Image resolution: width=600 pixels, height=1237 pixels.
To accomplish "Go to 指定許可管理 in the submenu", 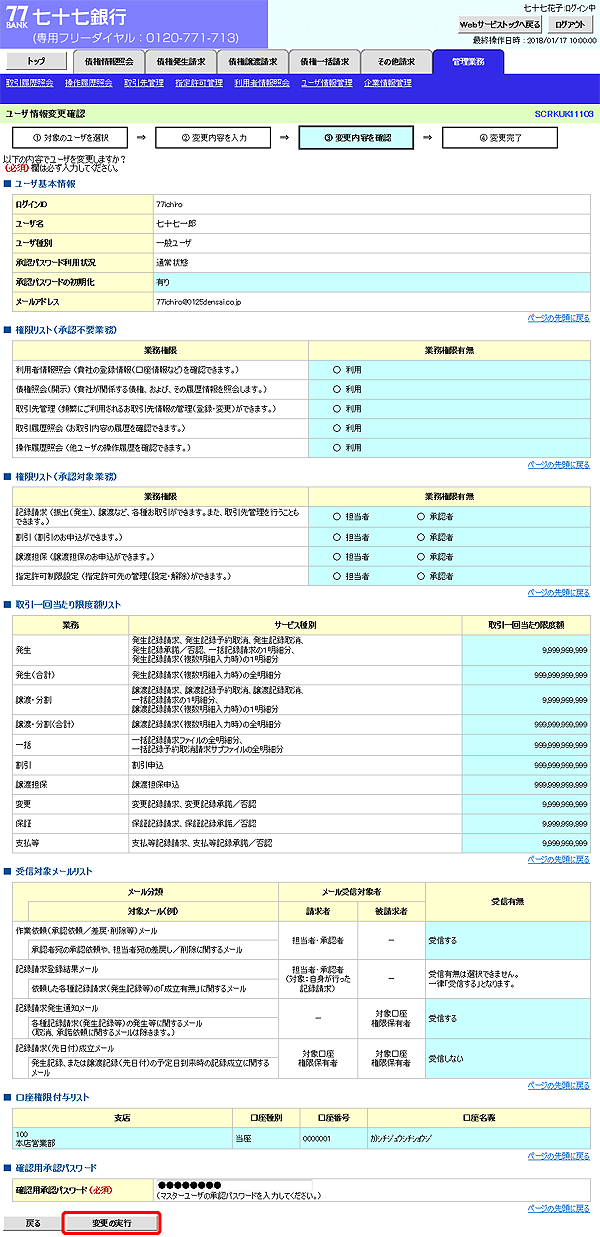I will (199, 83).
